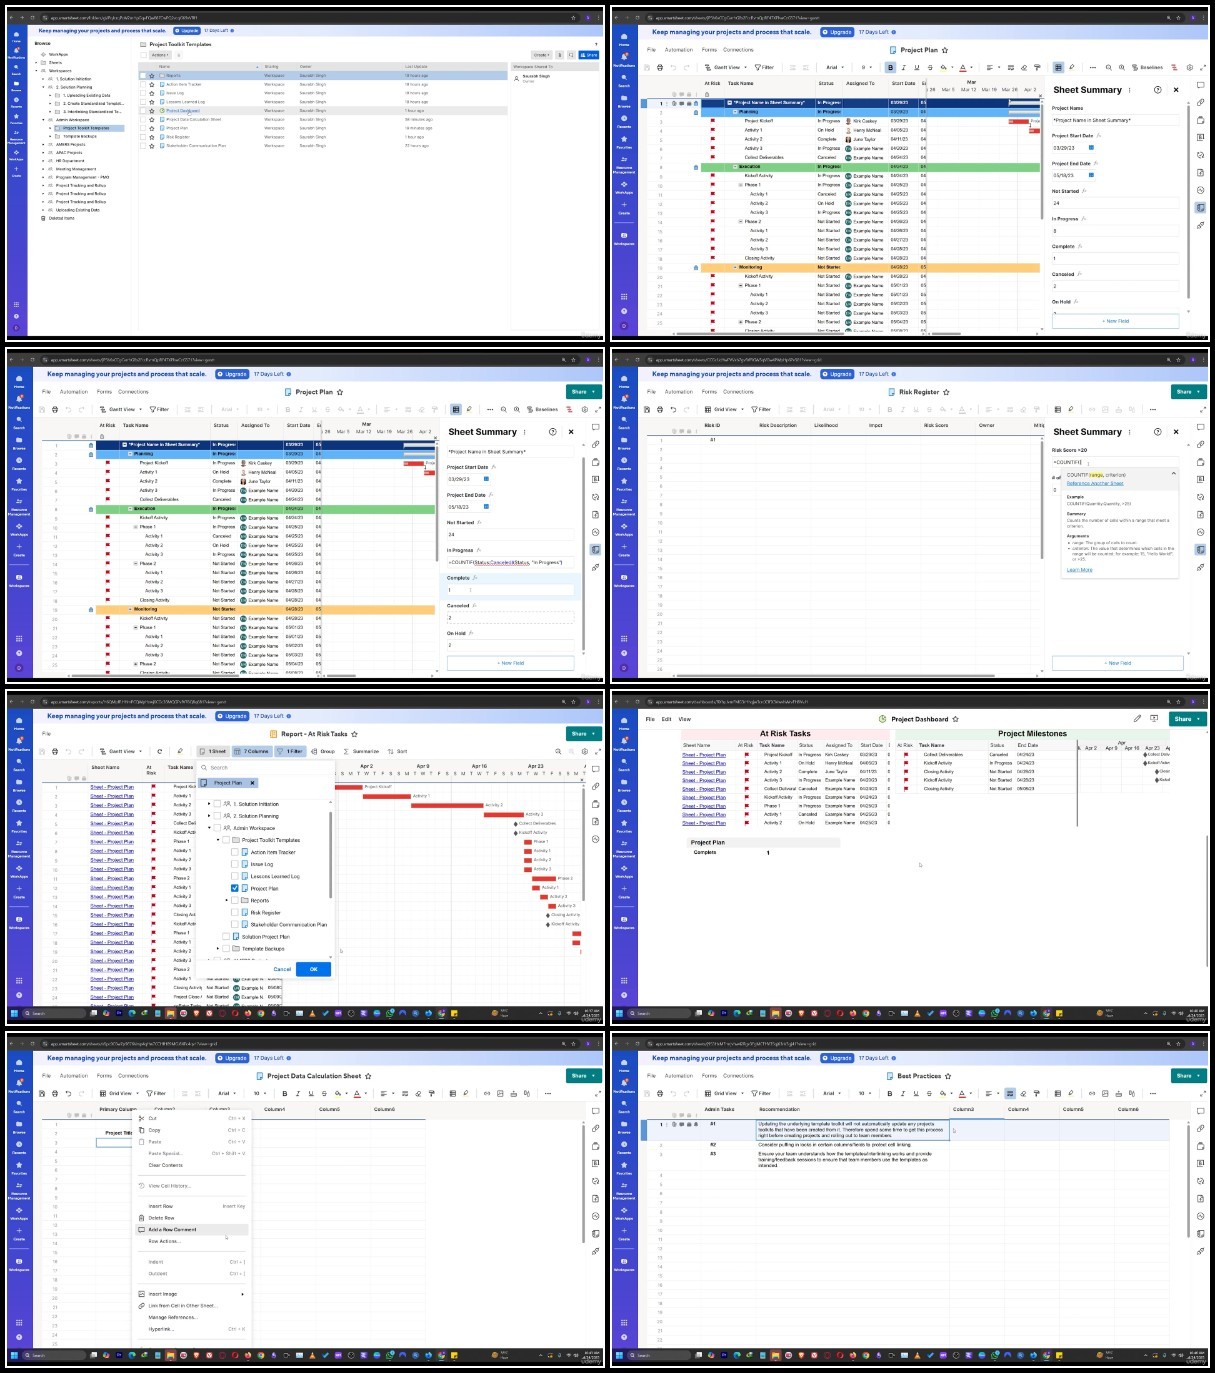Check the Risk Register checkbox in sheet picker
Image resolution: width=1215 pixels, height=1373 pixels.
[235, 912]
